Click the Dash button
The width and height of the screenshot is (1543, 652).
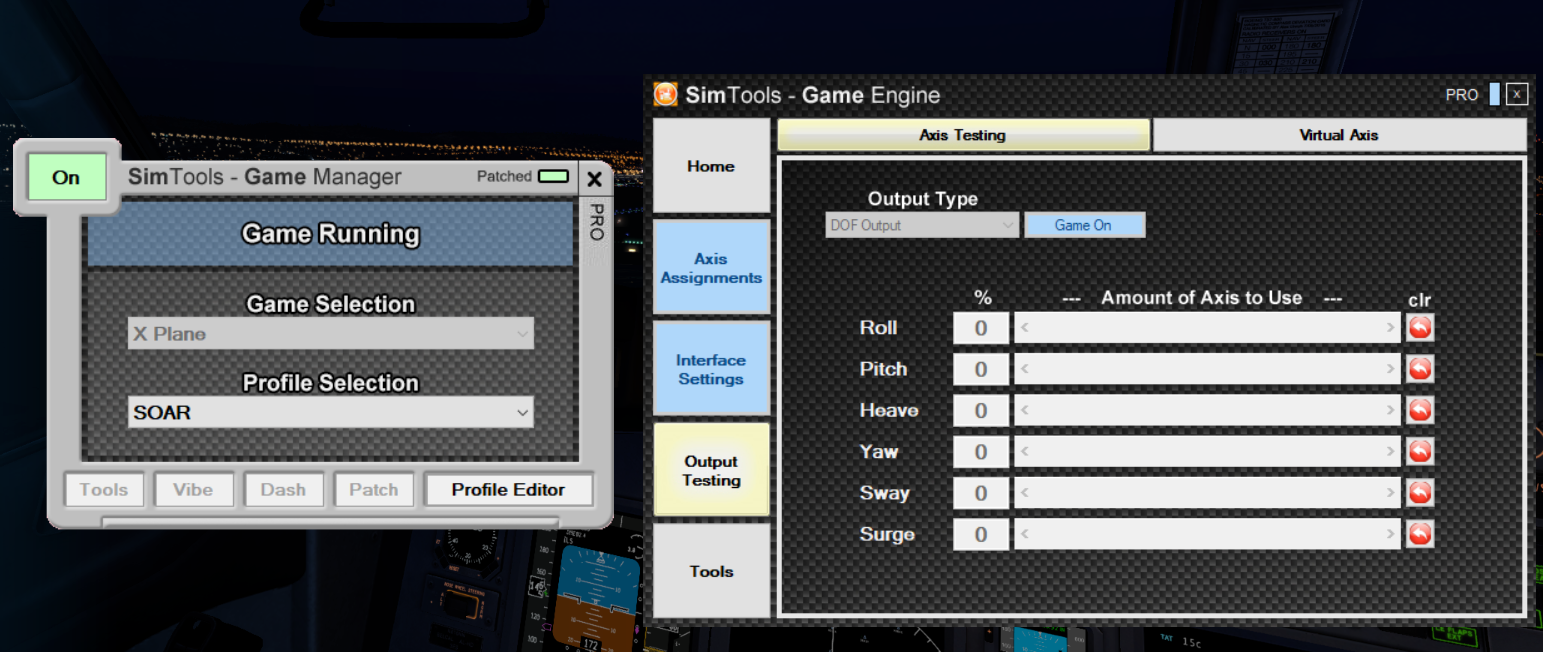(x=283, y=490)
